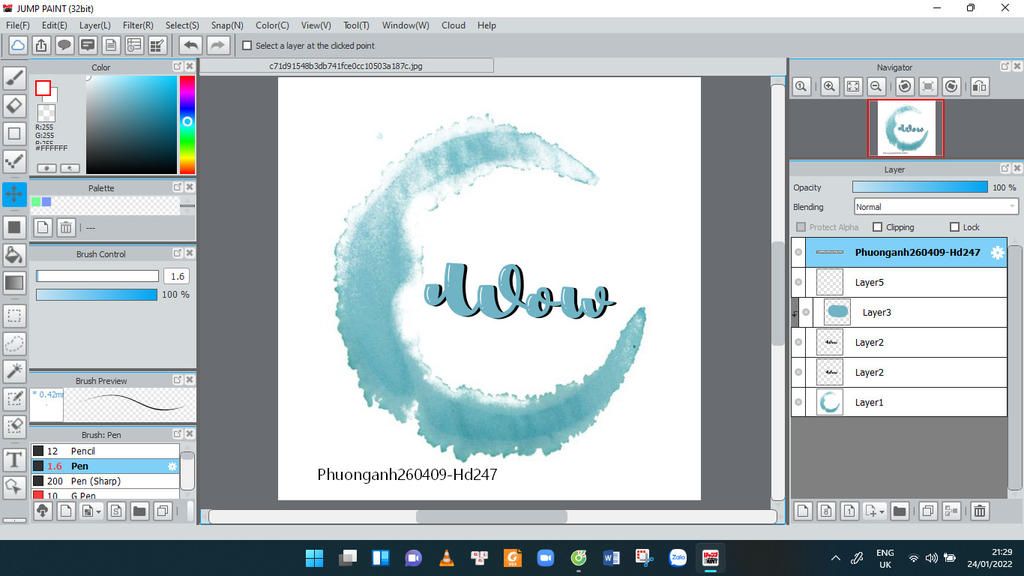
Task: Click the Navigator canvas thumbnail
Action: pos(905,129)
